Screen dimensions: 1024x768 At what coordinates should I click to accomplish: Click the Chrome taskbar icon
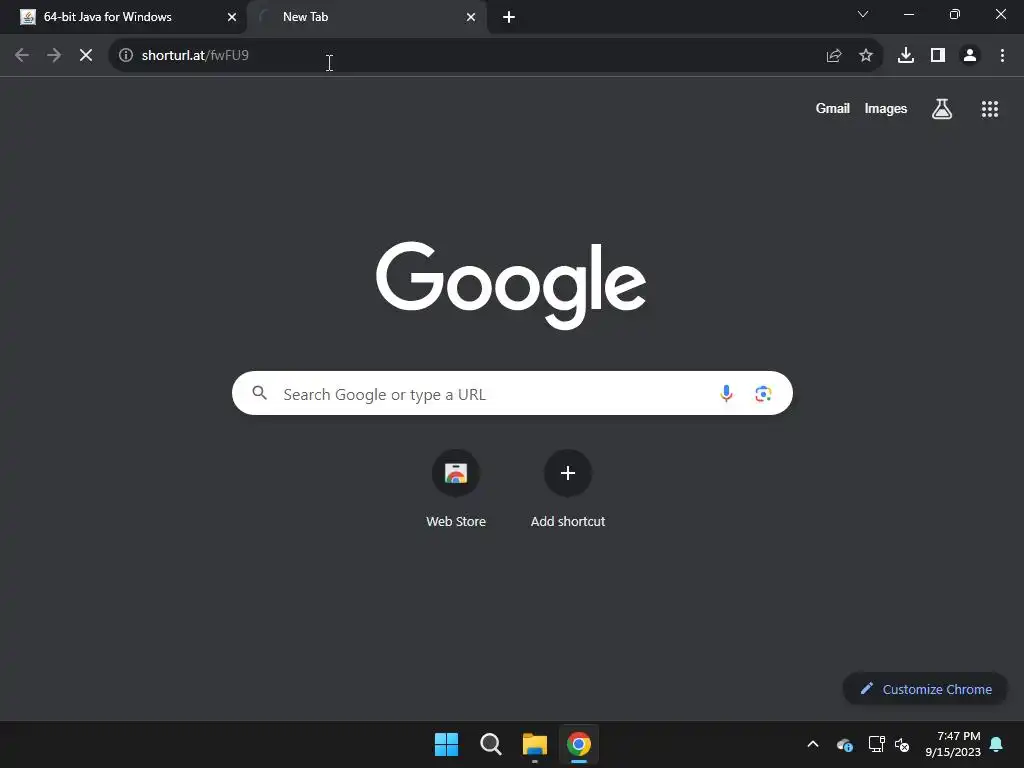(579, 744)
